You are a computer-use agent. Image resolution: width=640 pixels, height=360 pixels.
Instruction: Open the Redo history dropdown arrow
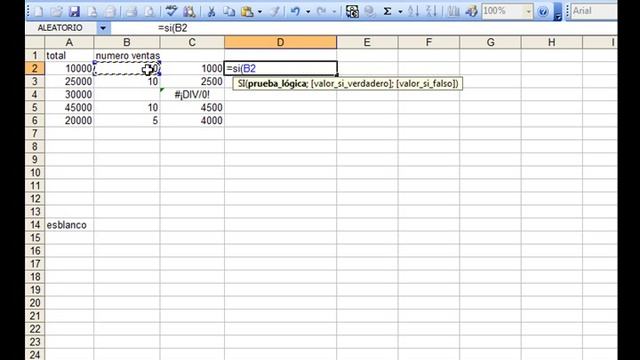click(334, 11)
